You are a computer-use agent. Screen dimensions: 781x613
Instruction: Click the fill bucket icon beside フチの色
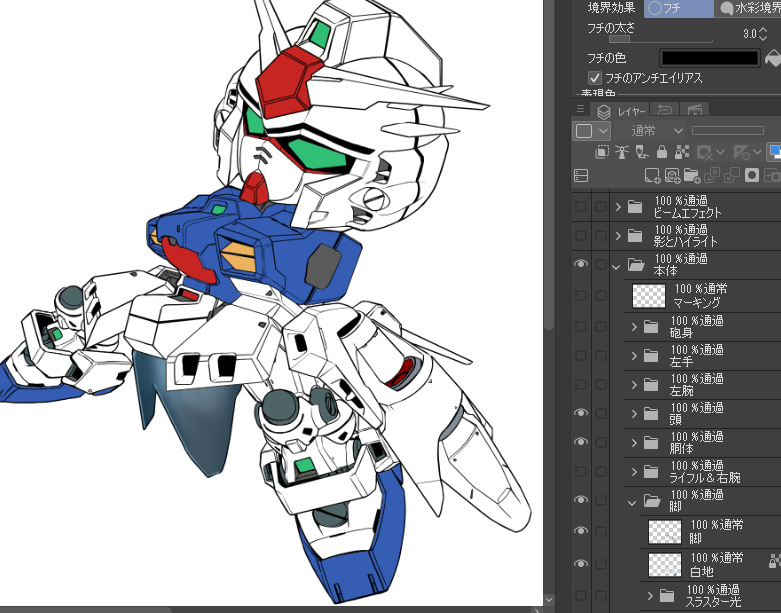[773, 58]
